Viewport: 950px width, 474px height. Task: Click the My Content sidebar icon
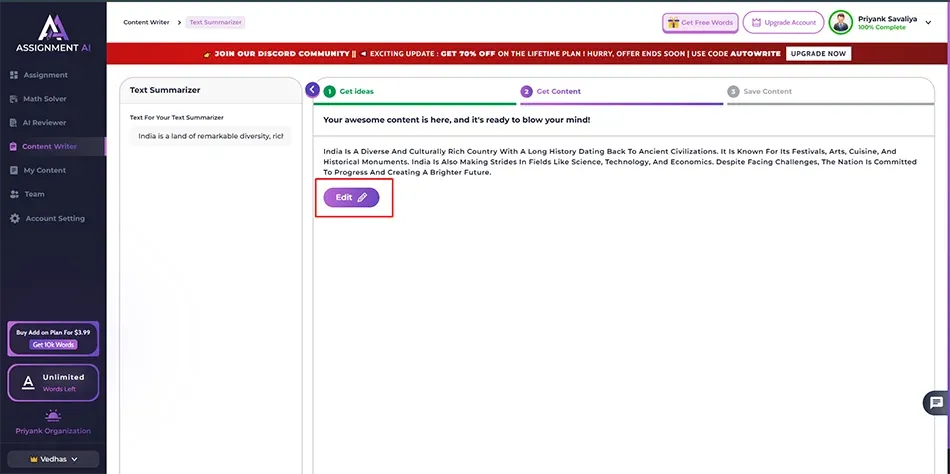point(14,170)
